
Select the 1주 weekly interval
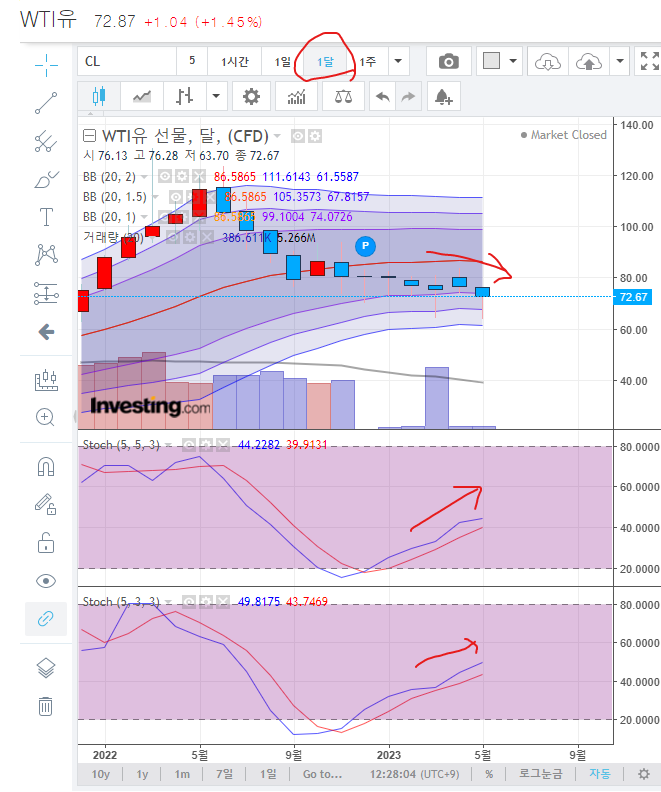[368, 62]
